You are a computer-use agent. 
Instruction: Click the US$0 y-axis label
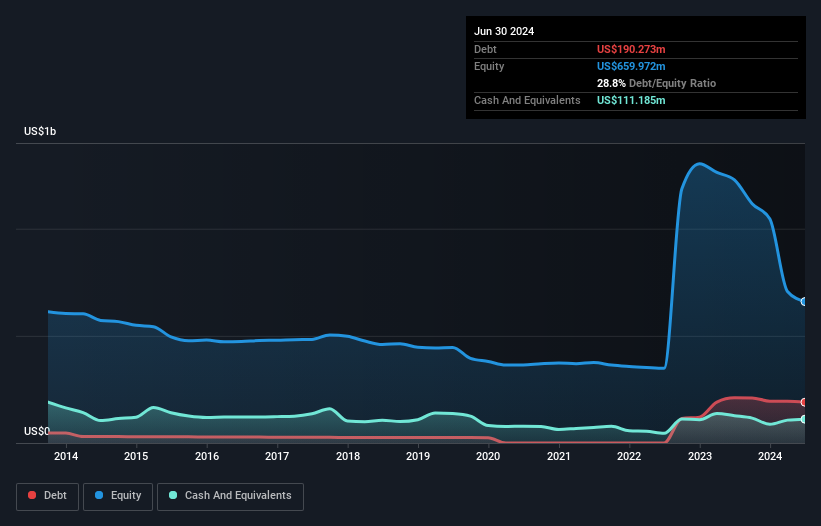tap(37, 431)
